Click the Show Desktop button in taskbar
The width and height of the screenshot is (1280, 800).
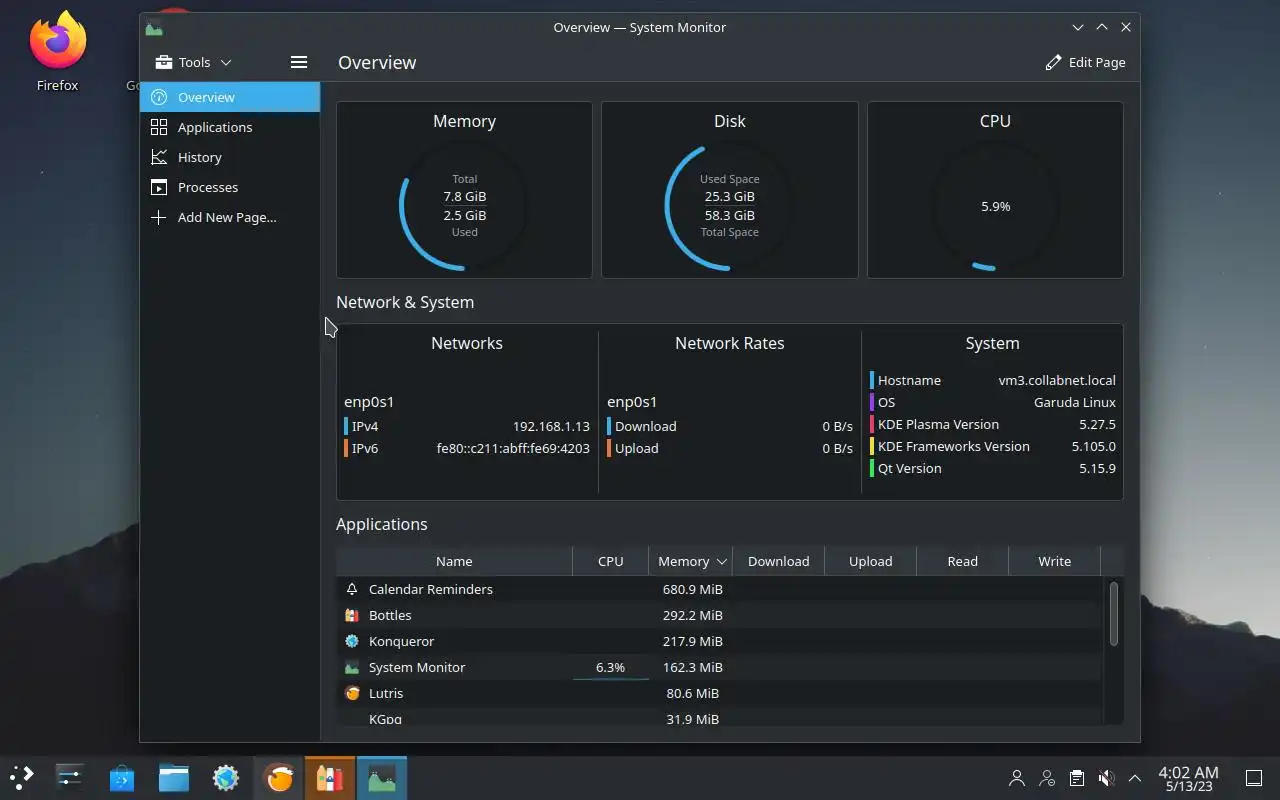1254,777
